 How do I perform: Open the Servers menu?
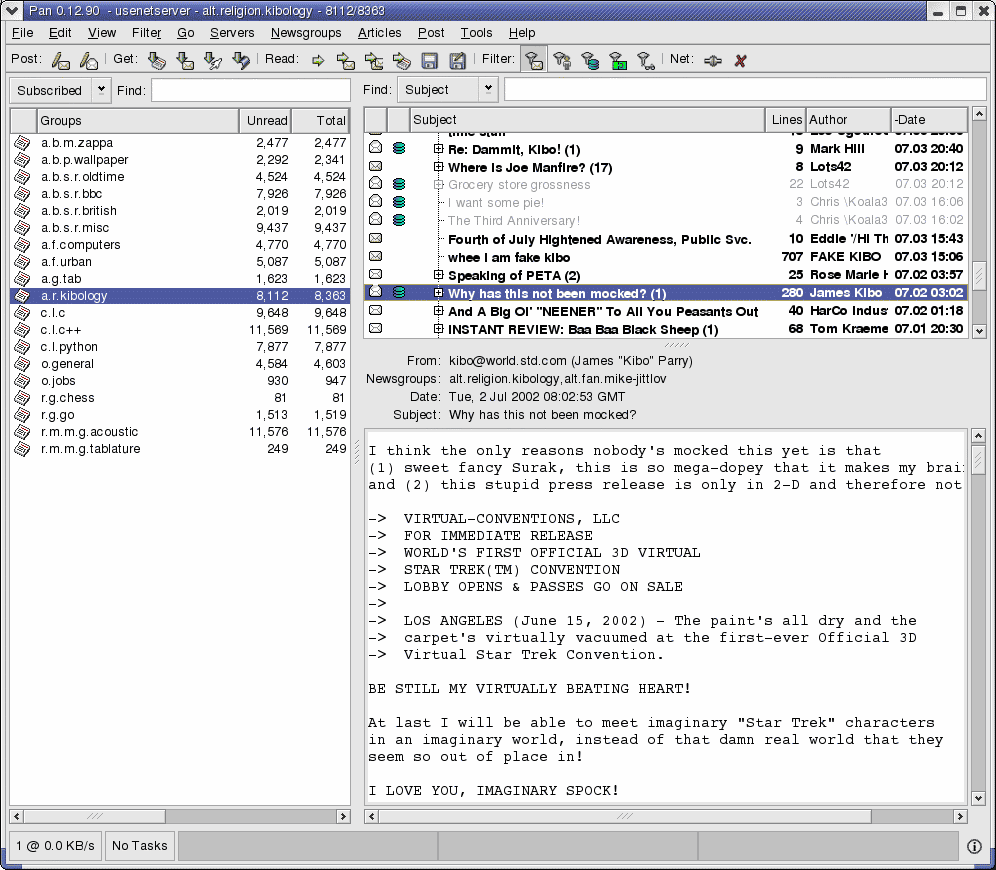click(x=232, y=33)
